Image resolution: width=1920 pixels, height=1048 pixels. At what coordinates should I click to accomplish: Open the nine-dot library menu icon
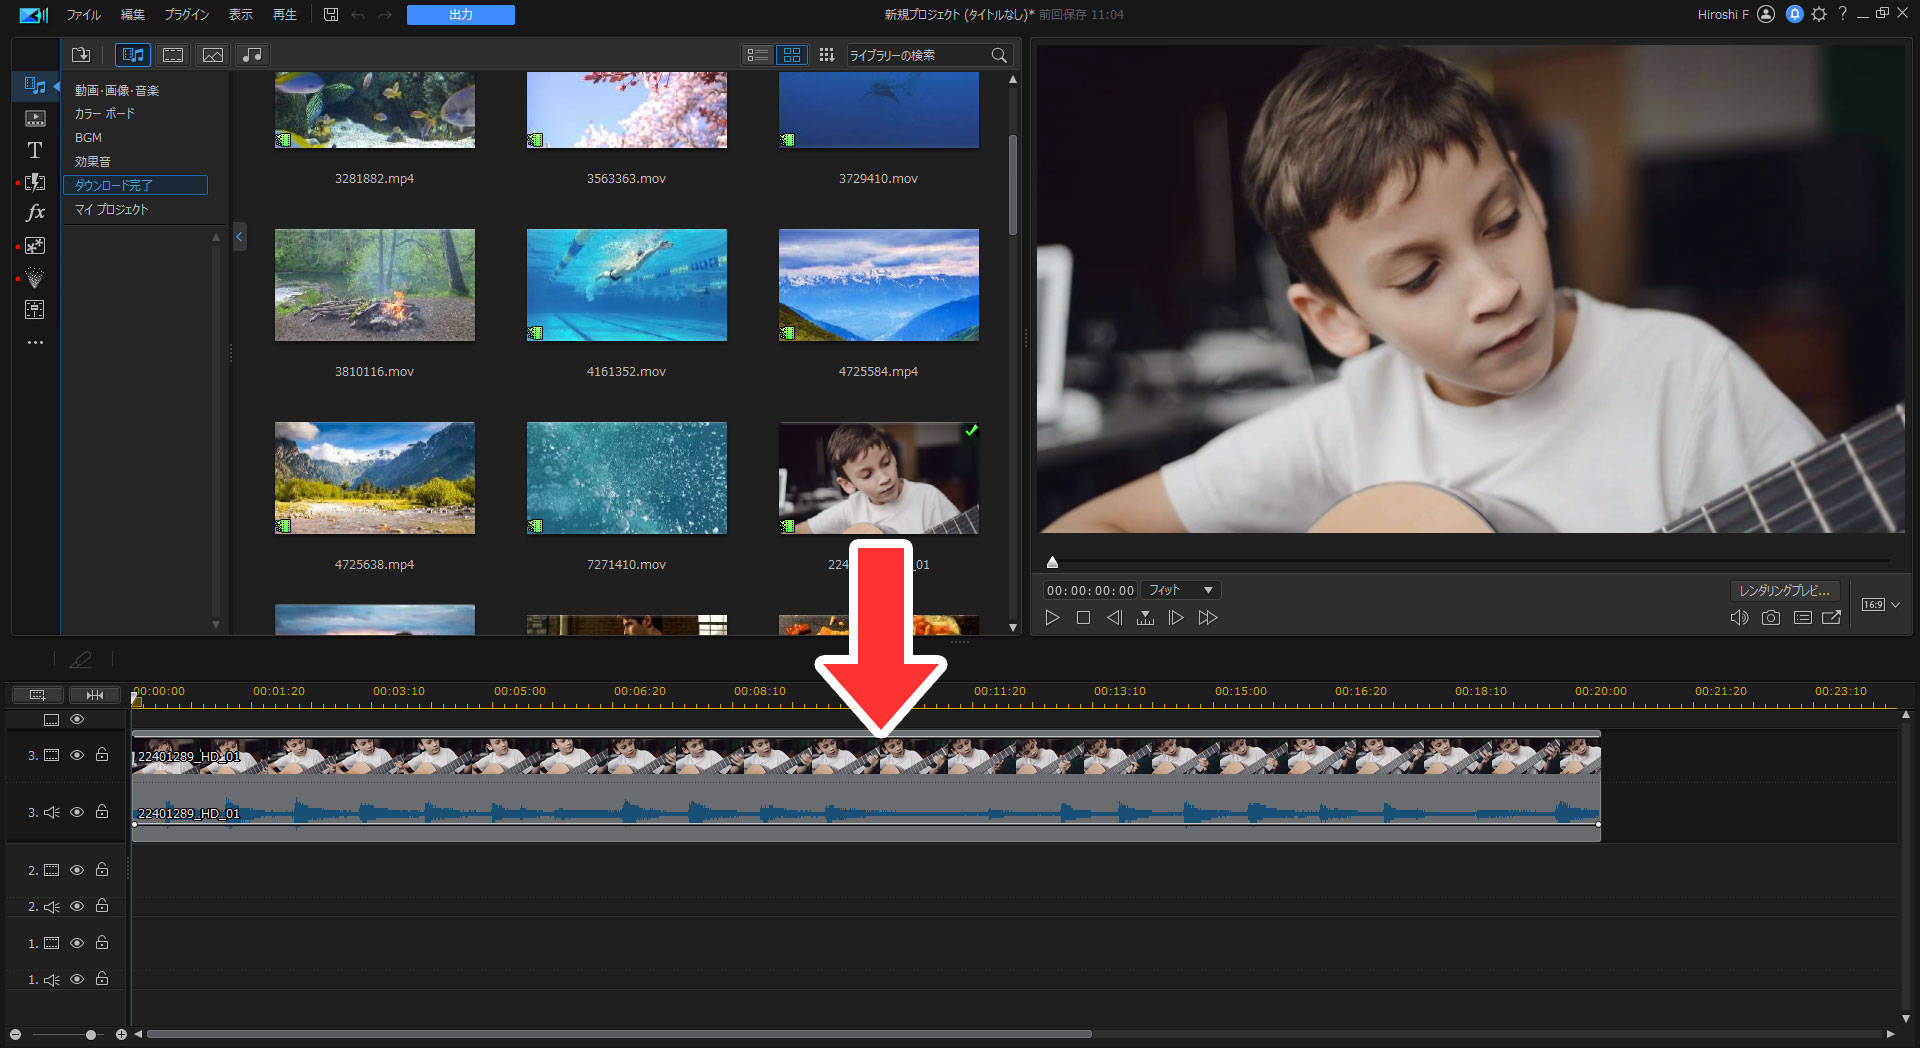coord(826,55)
